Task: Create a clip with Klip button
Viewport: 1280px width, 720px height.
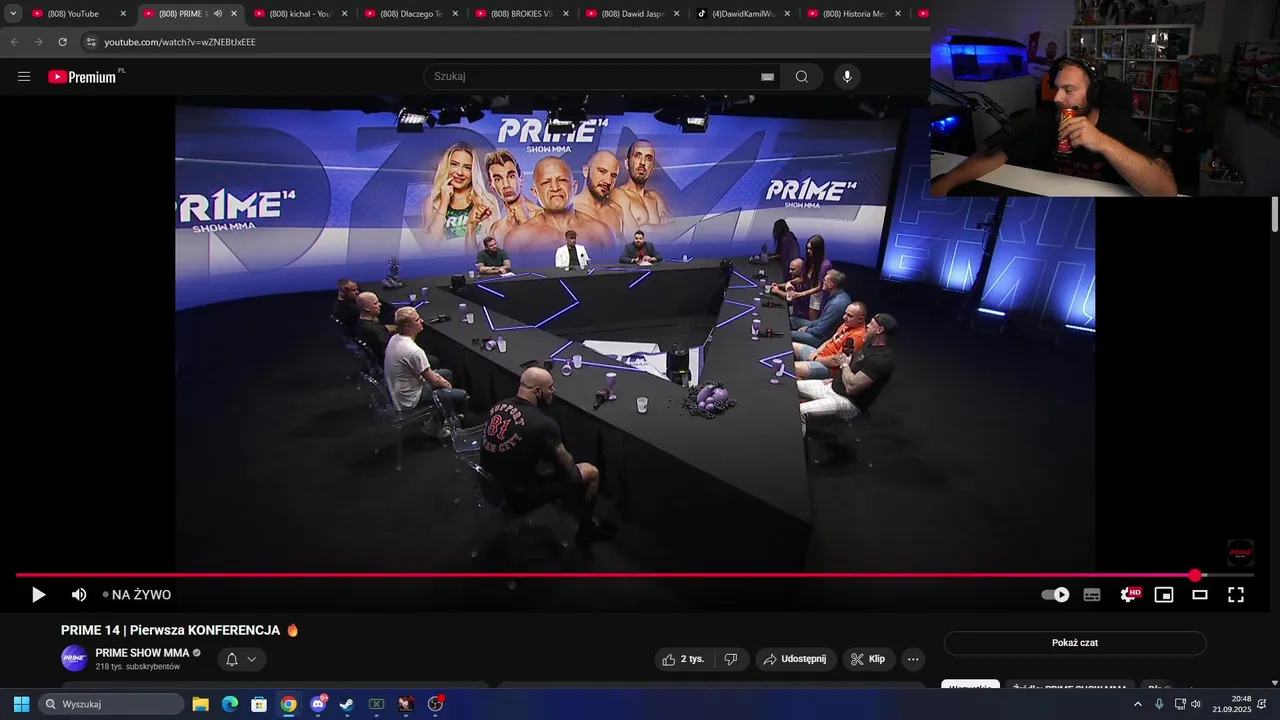Action: (869, 659)
